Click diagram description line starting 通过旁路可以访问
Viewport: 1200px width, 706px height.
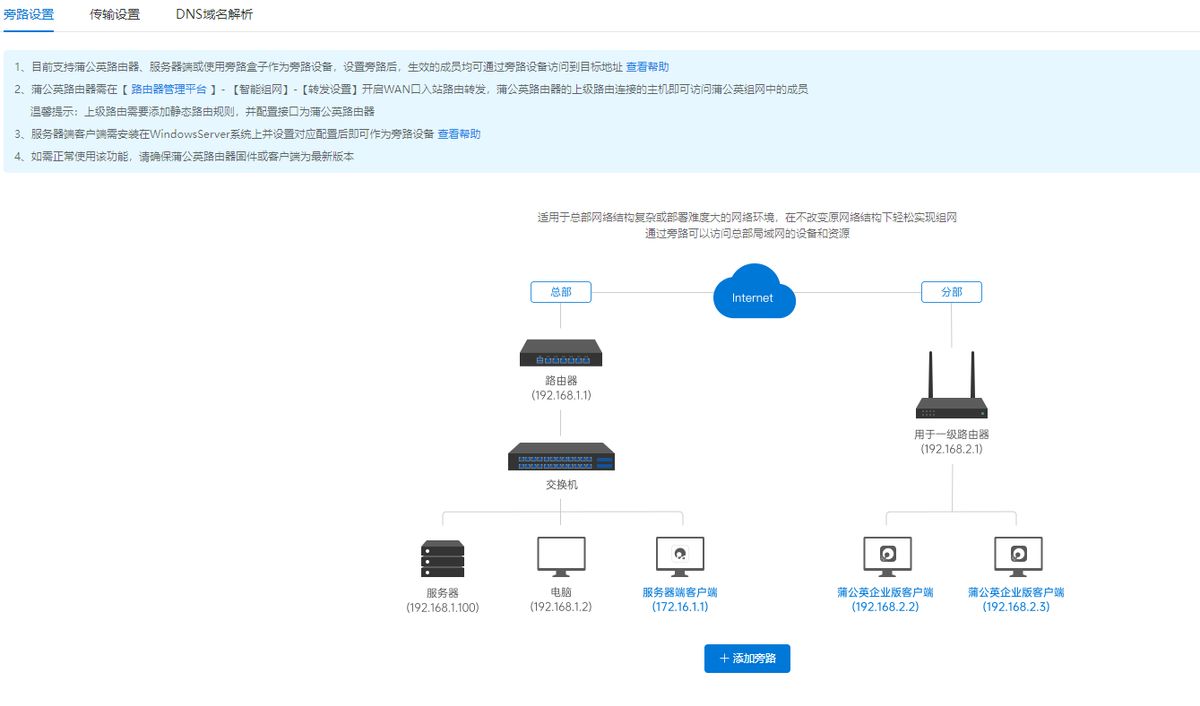[748, 233]
